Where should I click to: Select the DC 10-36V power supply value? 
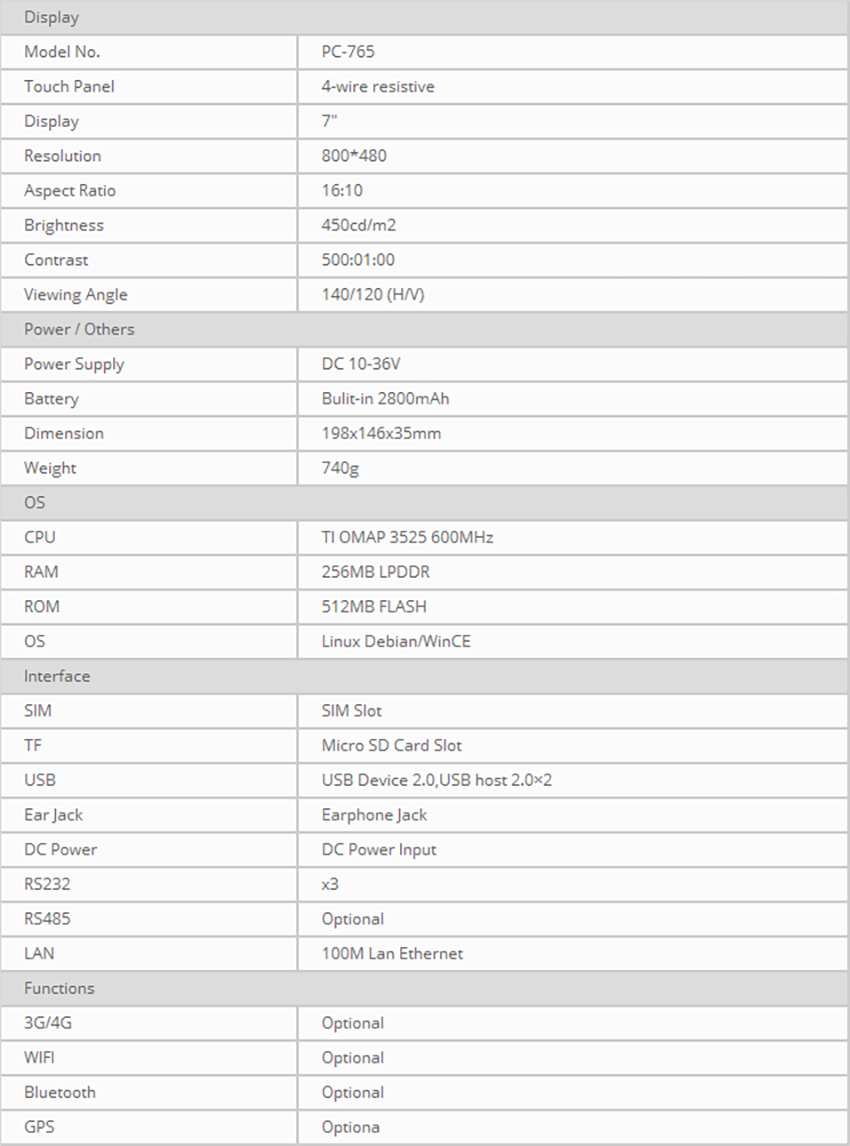pyautogui.click(x=361, y=364)
